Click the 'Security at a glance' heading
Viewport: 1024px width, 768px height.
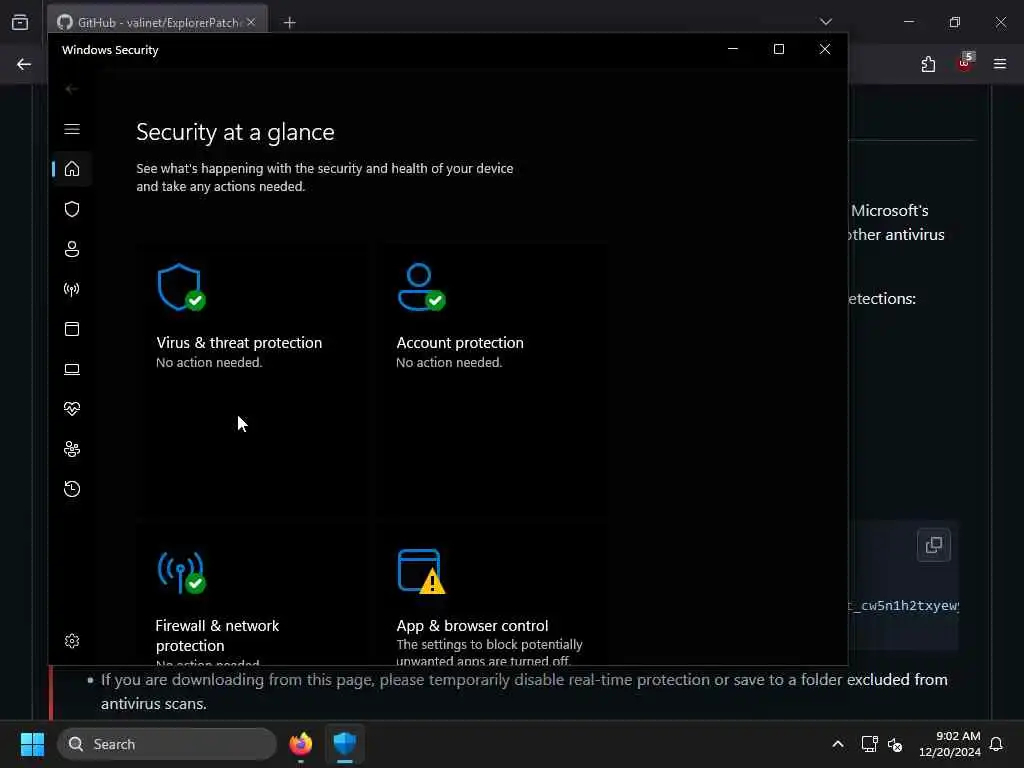point(235,133)
